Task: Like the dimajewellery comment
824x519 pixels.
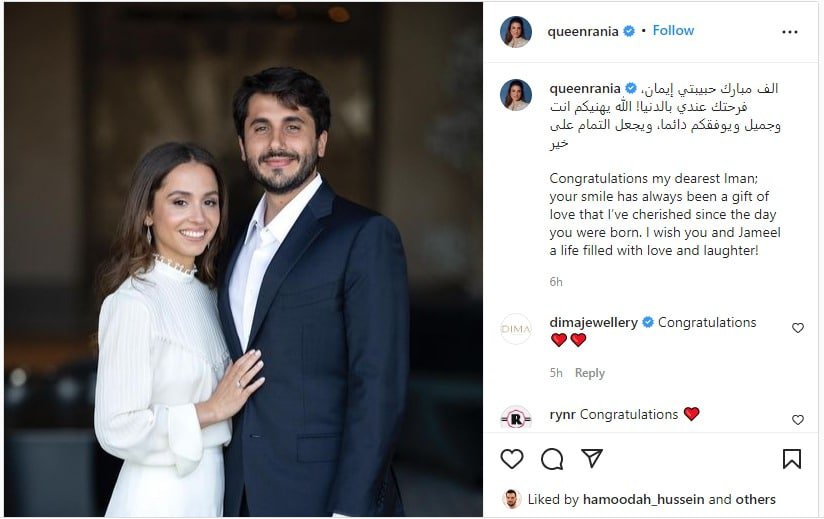Action: [798, 328]
